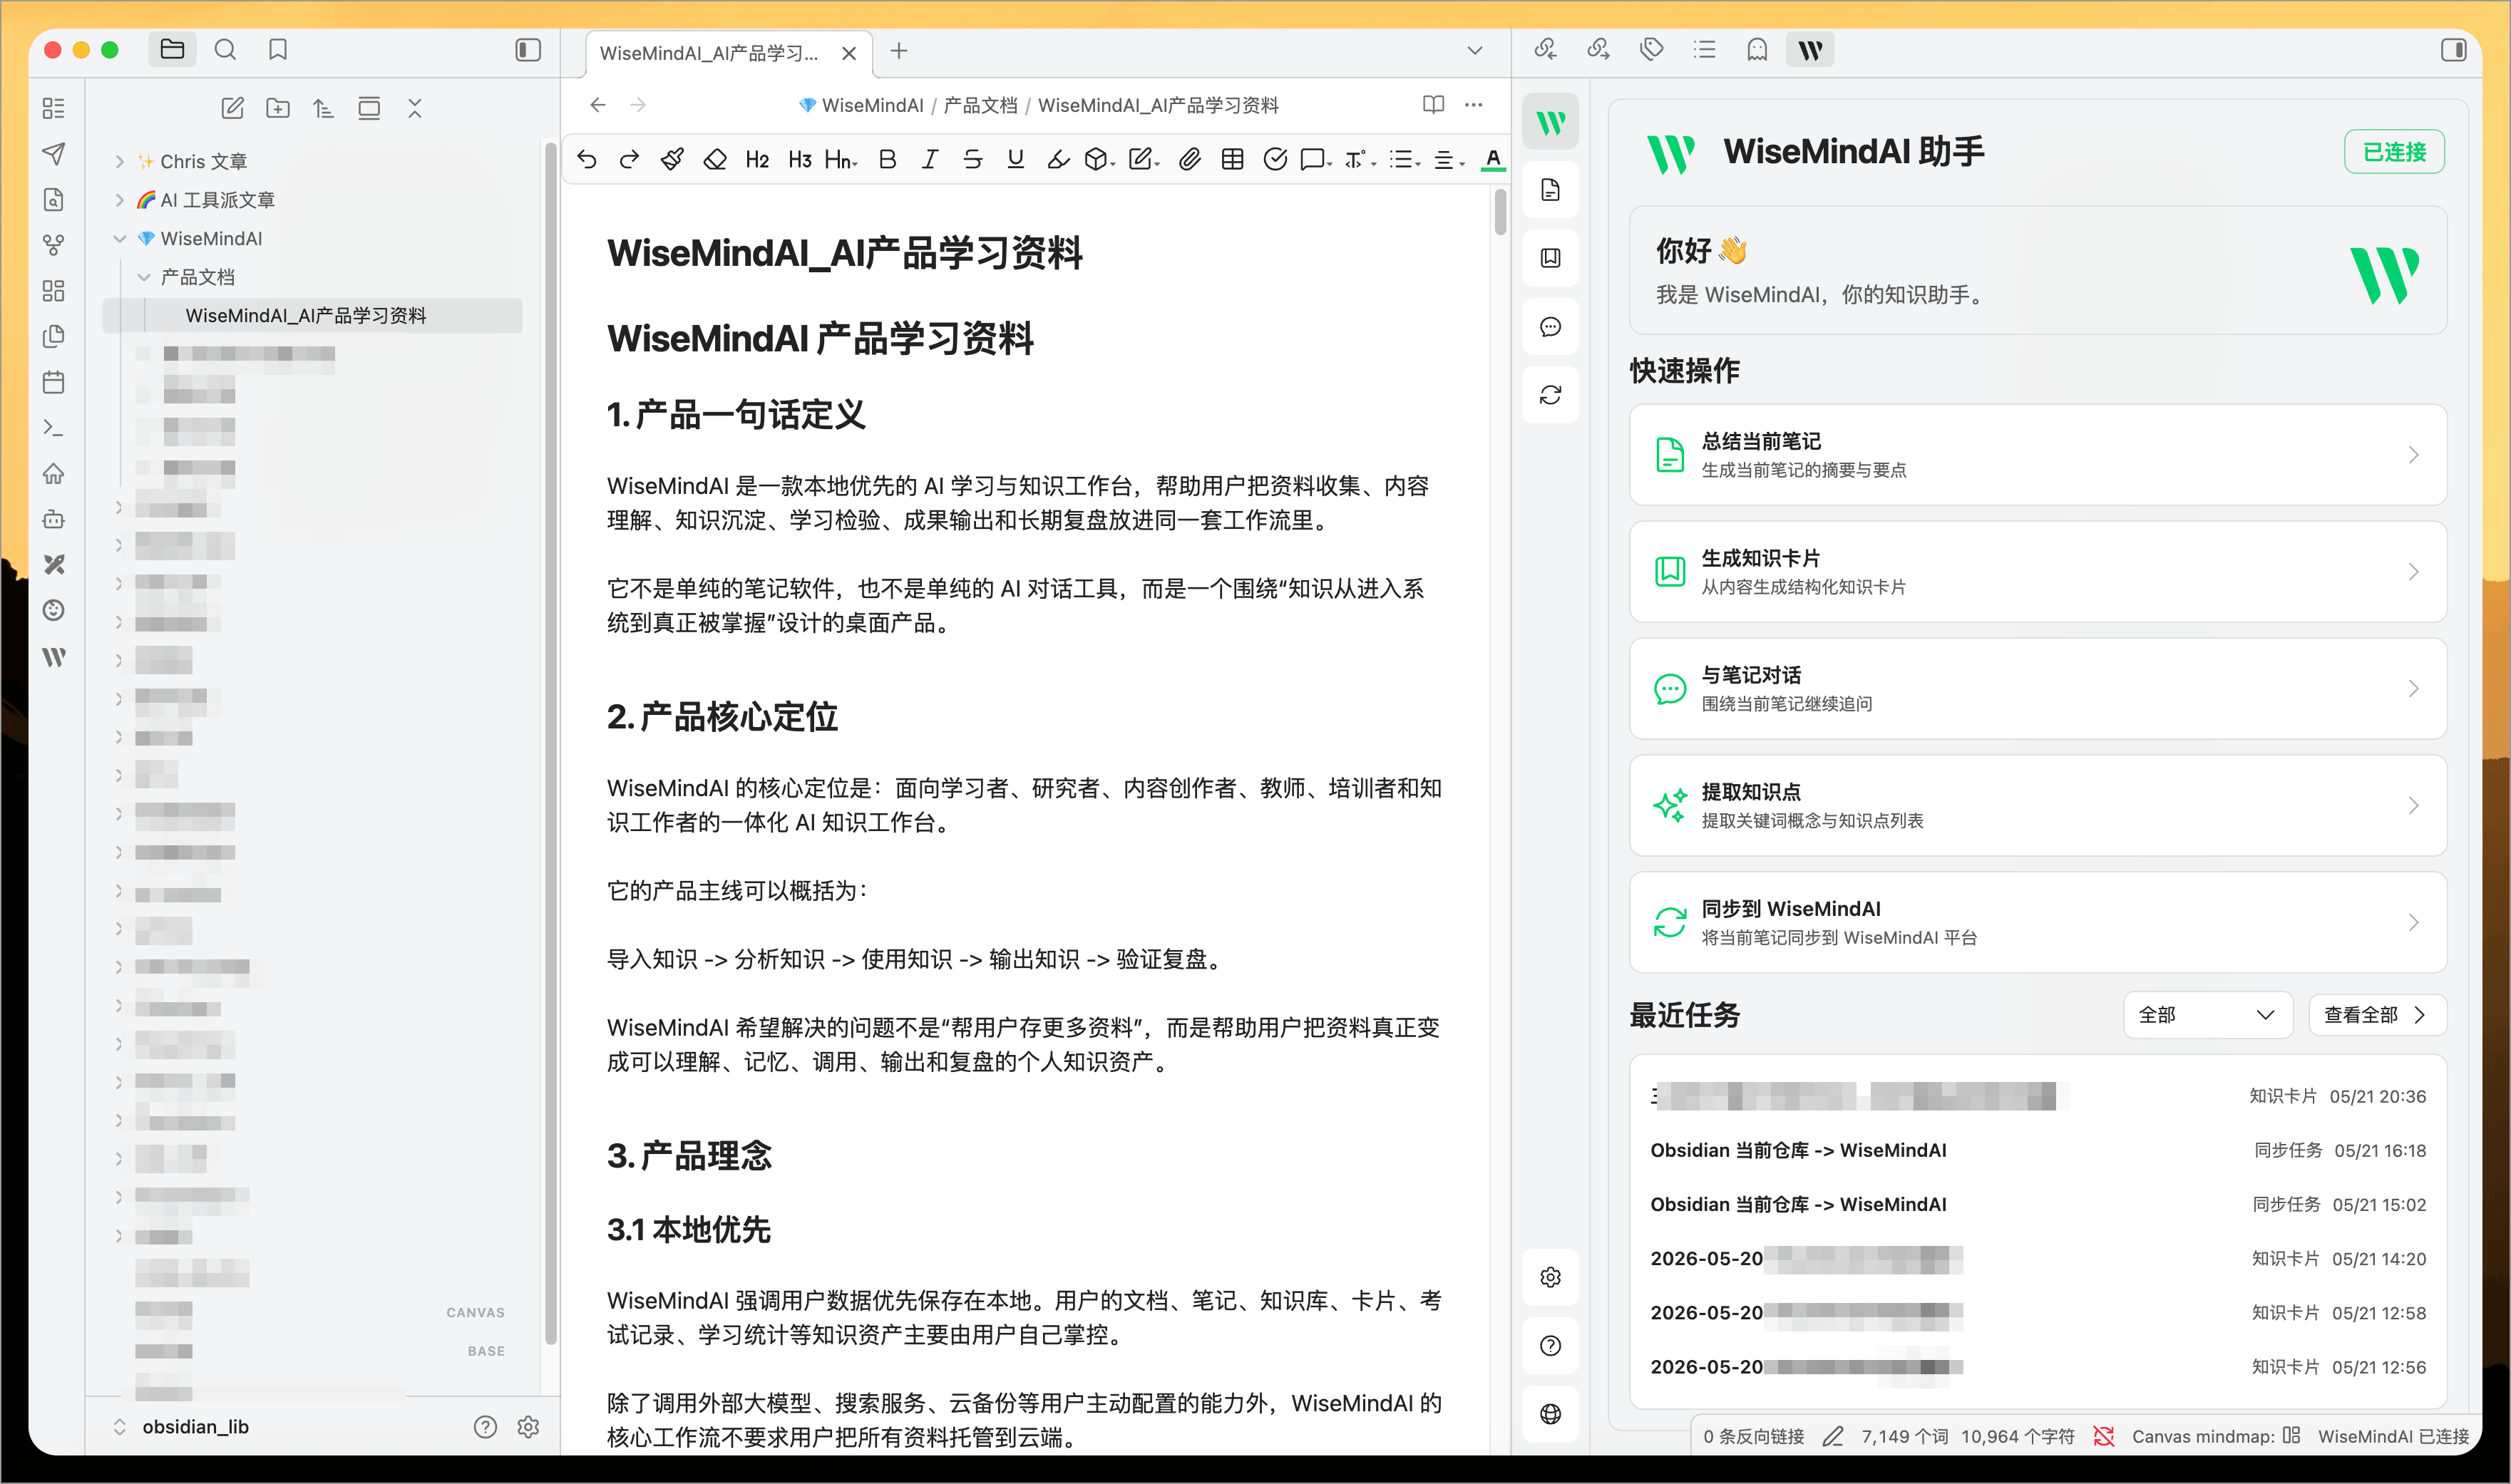Click the 已连接 status badge
This screenshot has height=1484, width=2511.
(2394, 152)
